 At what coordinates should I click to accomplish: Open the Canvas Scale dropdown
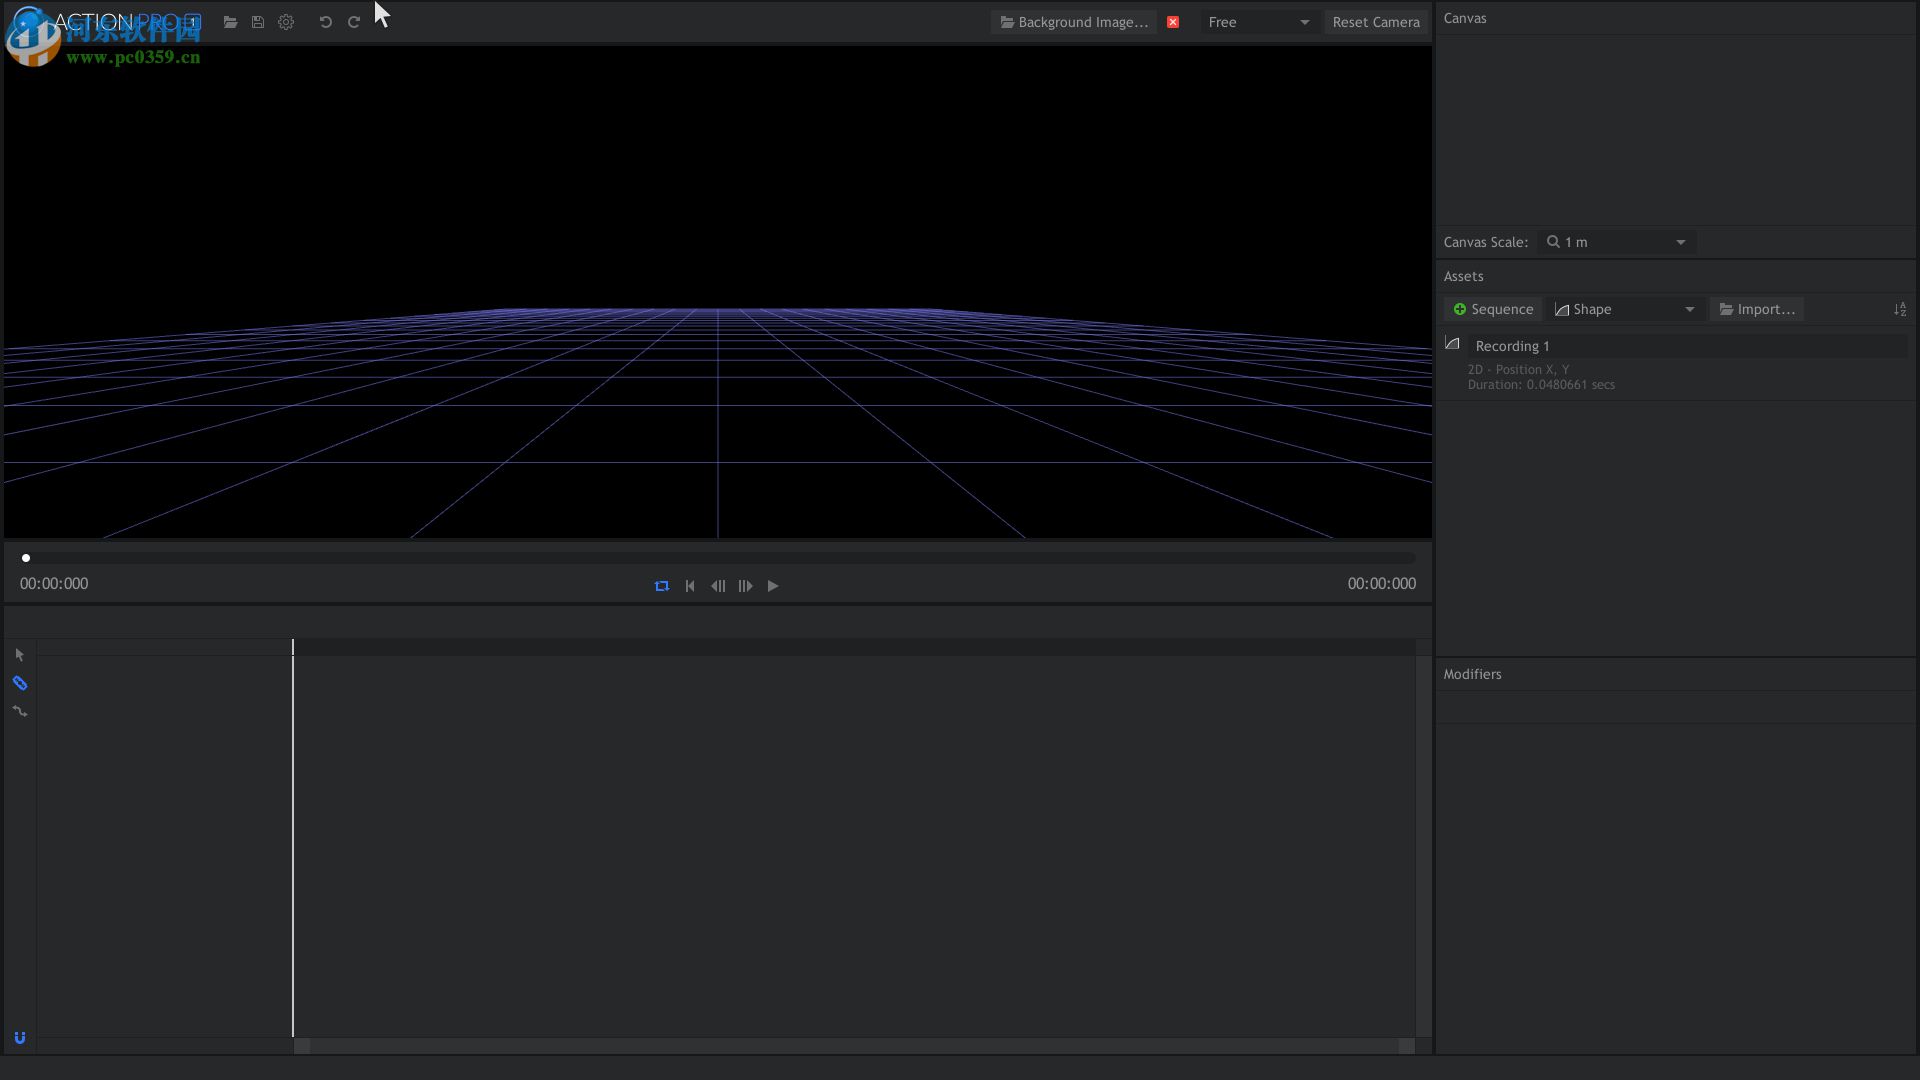coord(1614,242)
